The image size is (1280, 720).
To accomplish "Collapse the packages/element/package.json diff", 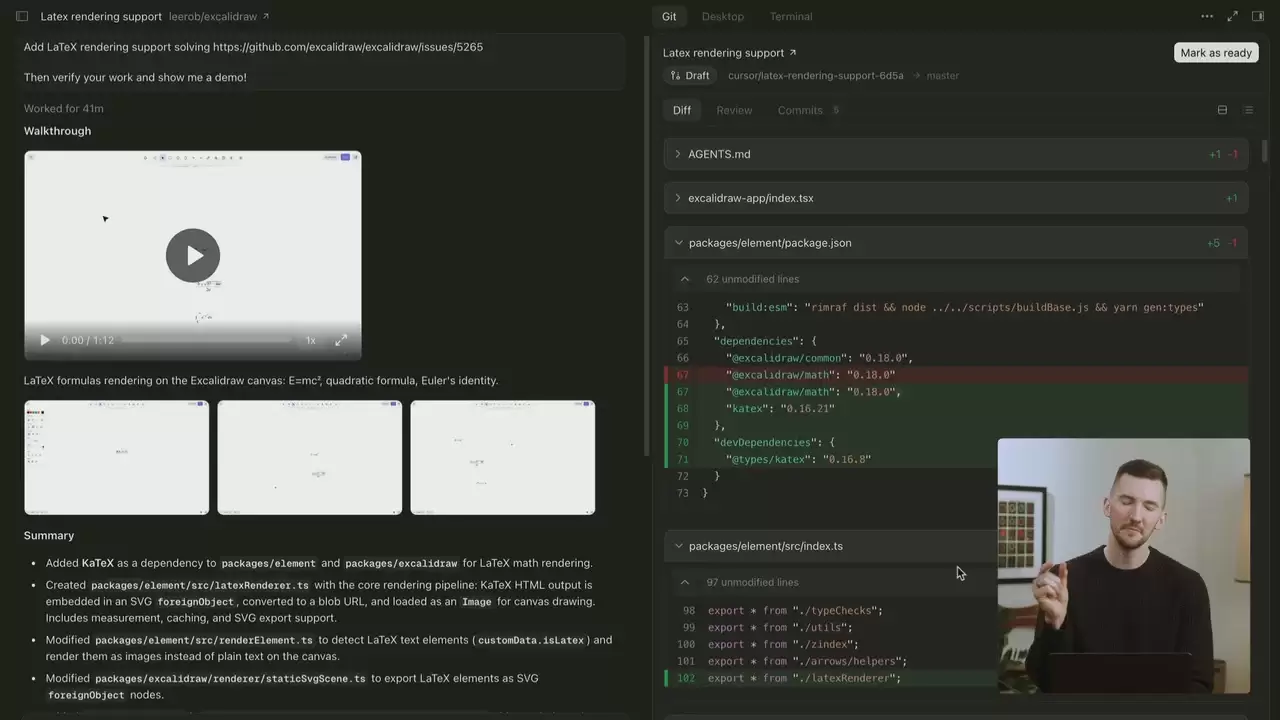I will coord(956,243).
